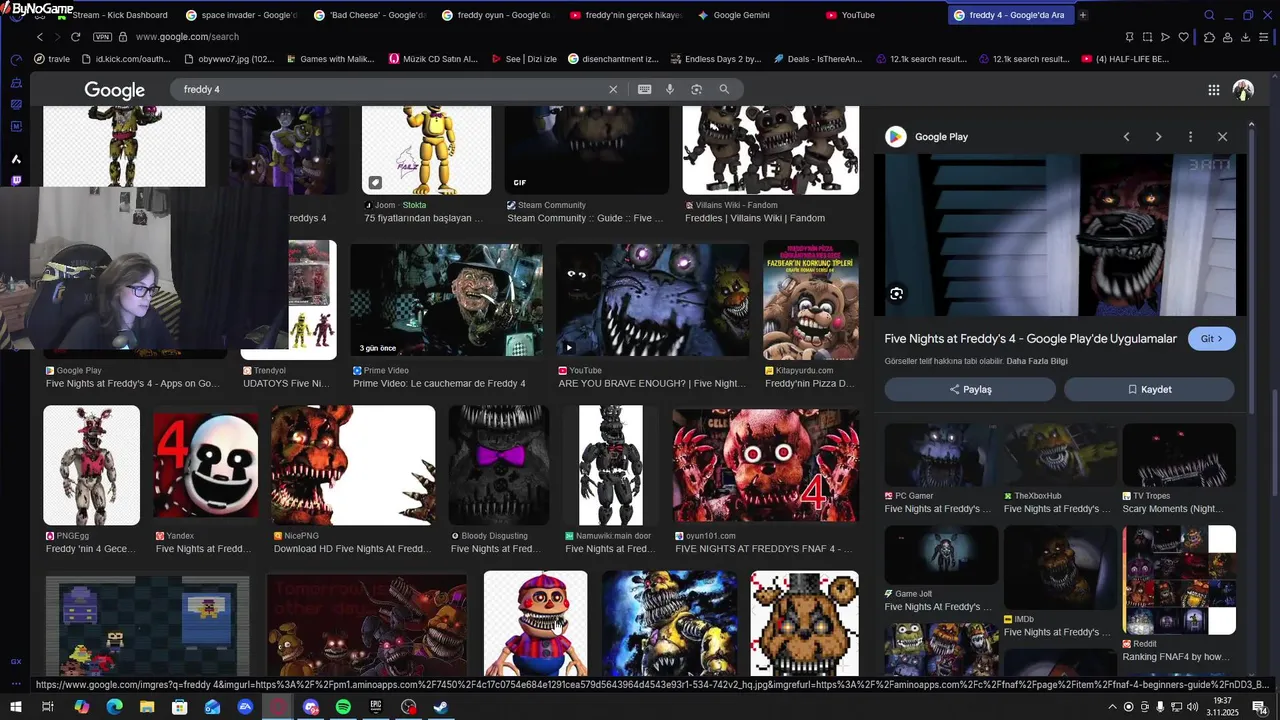Click the Paylaş share button
Screen dimensions: 1280x720
(x=970, y=389)
